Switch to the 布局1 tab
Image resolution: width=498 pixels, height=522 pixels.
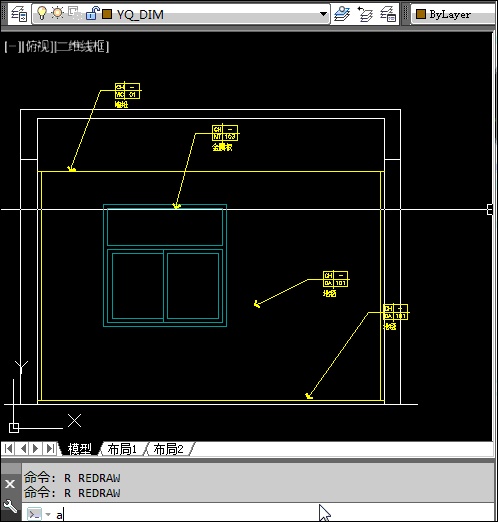122,449
